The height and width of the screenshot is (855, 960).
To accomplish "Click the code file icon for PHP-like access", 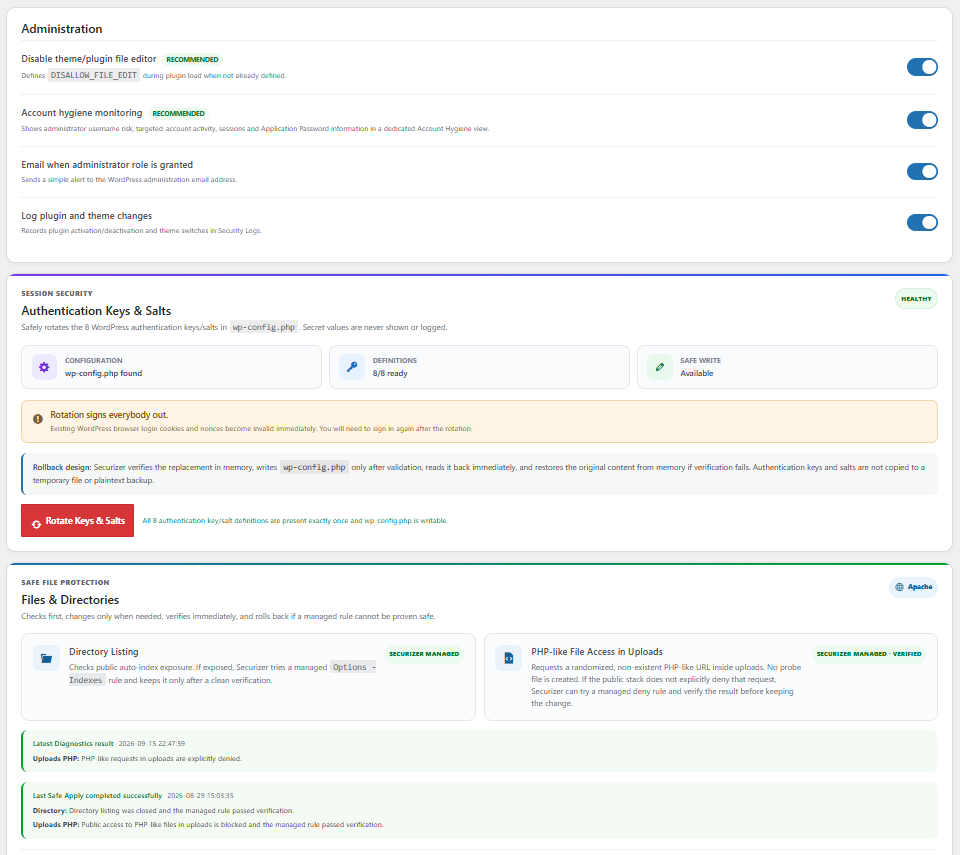I will (509, 658).
